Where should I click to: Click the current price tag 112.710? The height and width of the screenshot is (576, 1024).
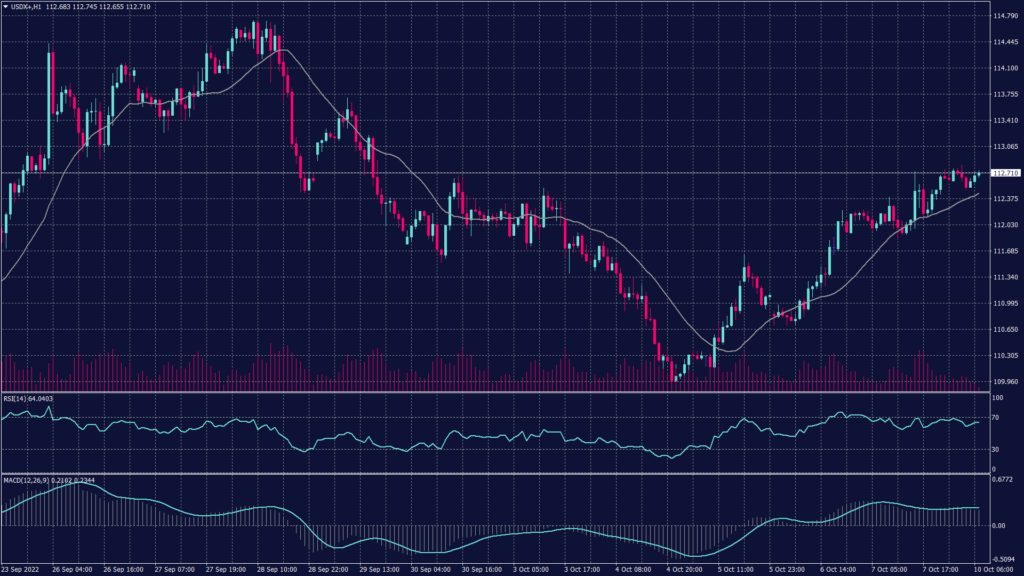pos(1004,173)
